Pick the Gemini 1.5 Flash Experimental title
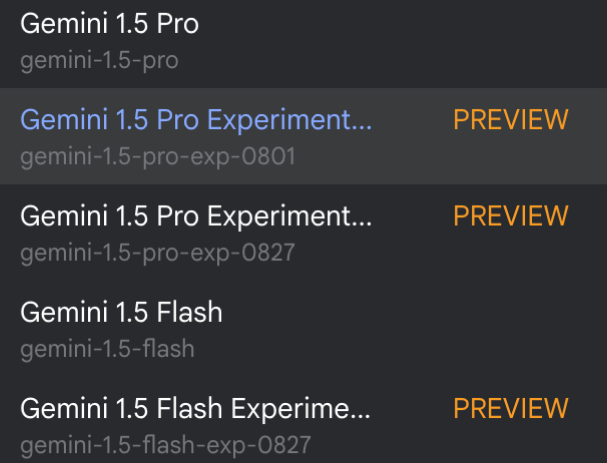Viewport: 607px width, 463px height. 195,408
